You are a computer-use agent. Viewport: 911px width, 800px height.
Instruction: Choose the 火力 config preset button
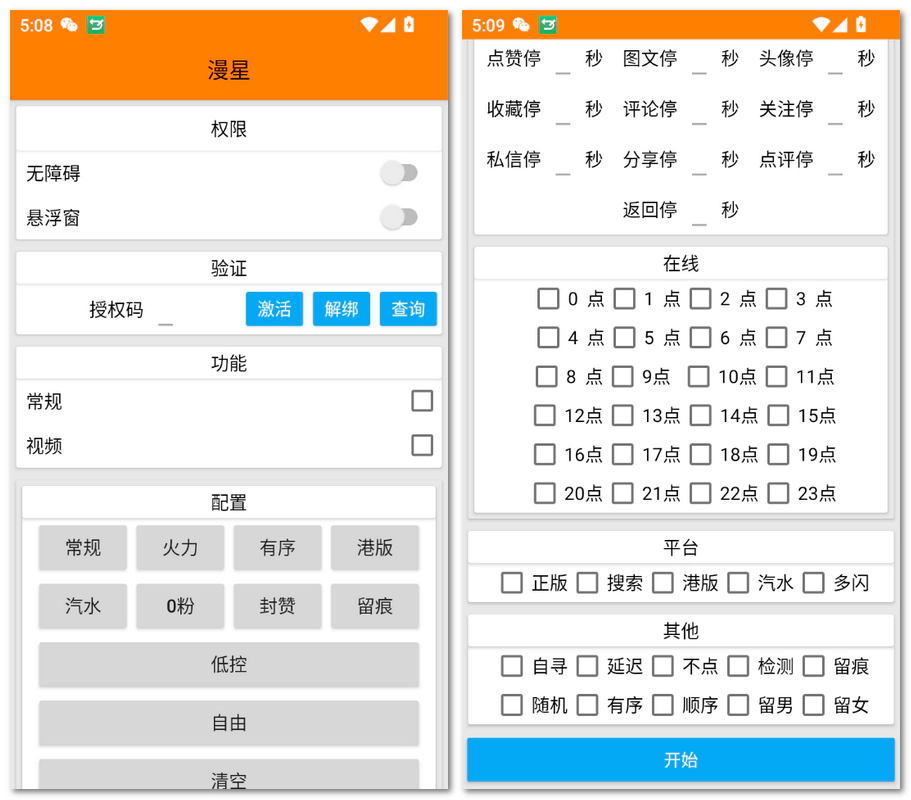coord(180,548)
